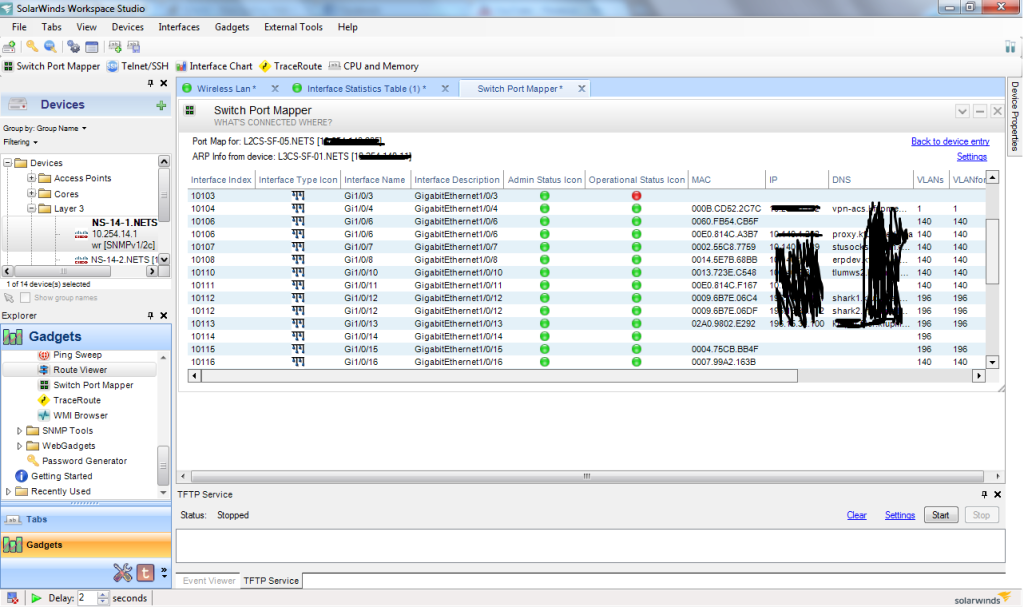
Task: Click the yellow key credentials icon
Action: click(x=31, y=46)
